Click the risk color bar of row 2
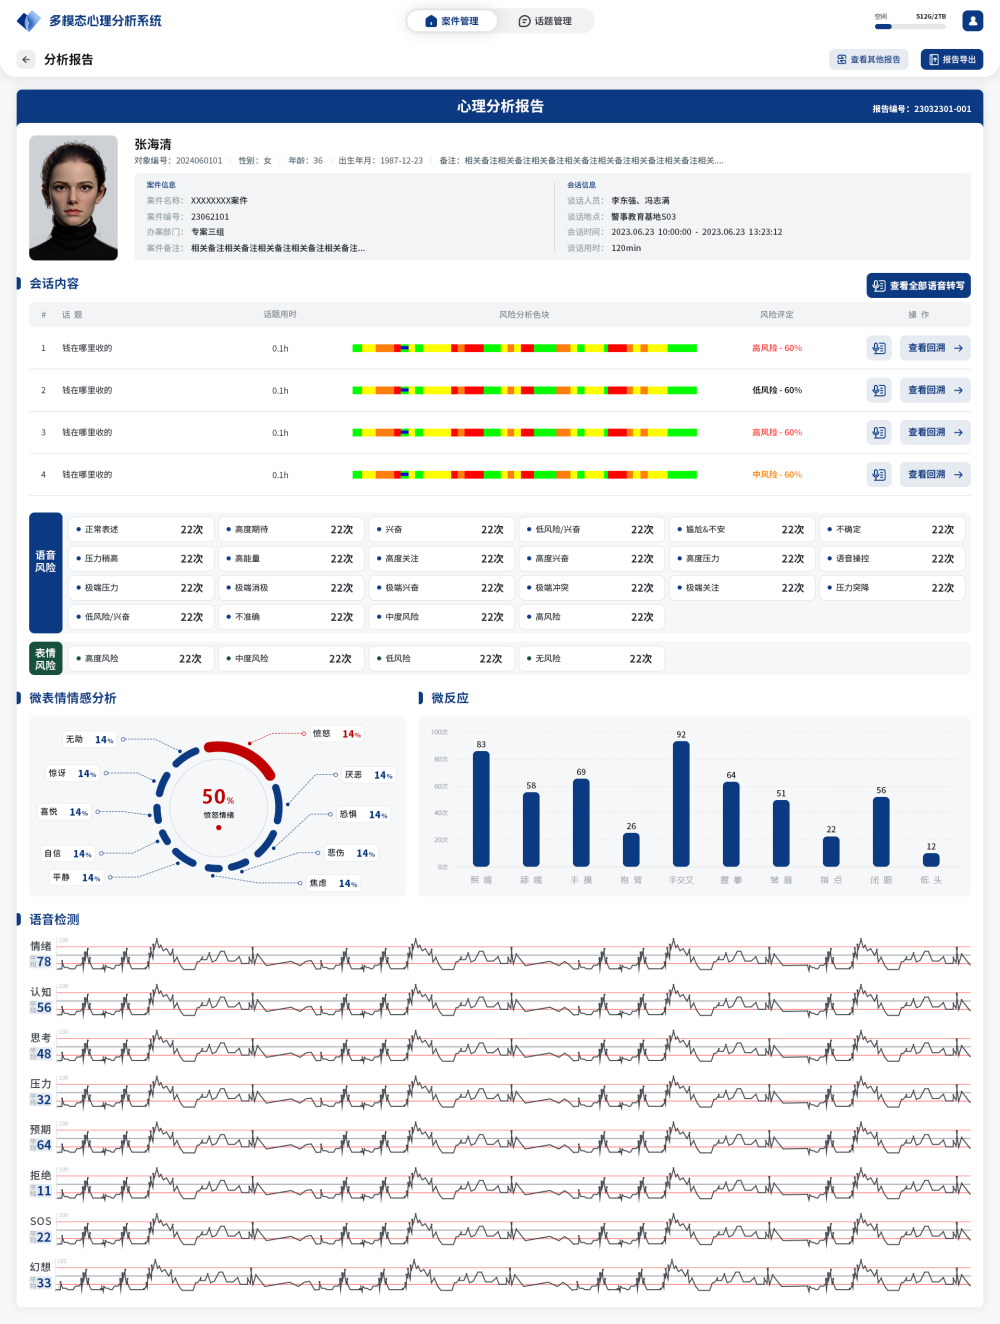The height and width of the screenshot is (1324, 1000). click(524, 391)
